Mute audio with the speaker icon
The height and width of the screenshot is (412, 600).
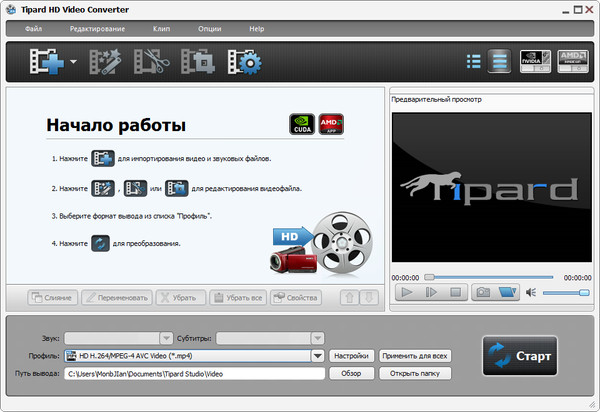532,292
